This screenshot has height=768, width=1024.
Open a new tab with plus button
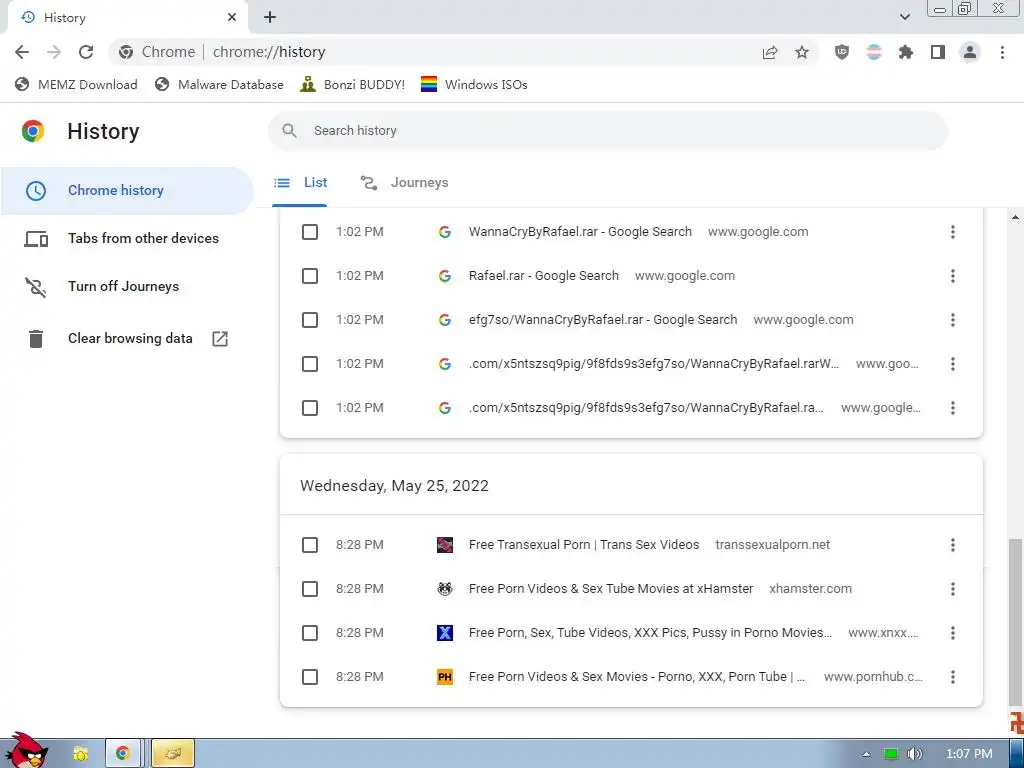pos(270,18)
